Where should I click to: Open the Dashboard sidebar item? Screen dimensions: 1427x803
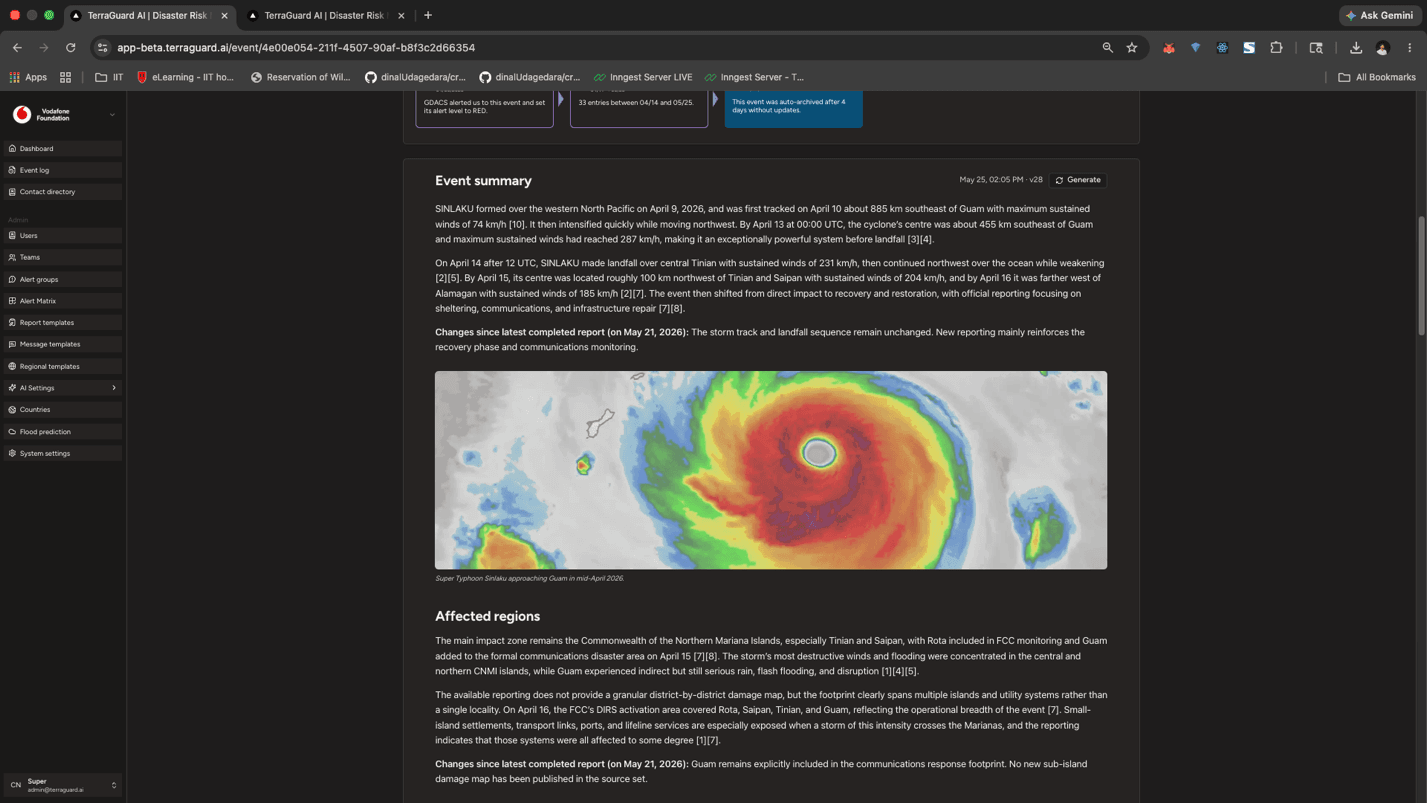coord(63,148)
